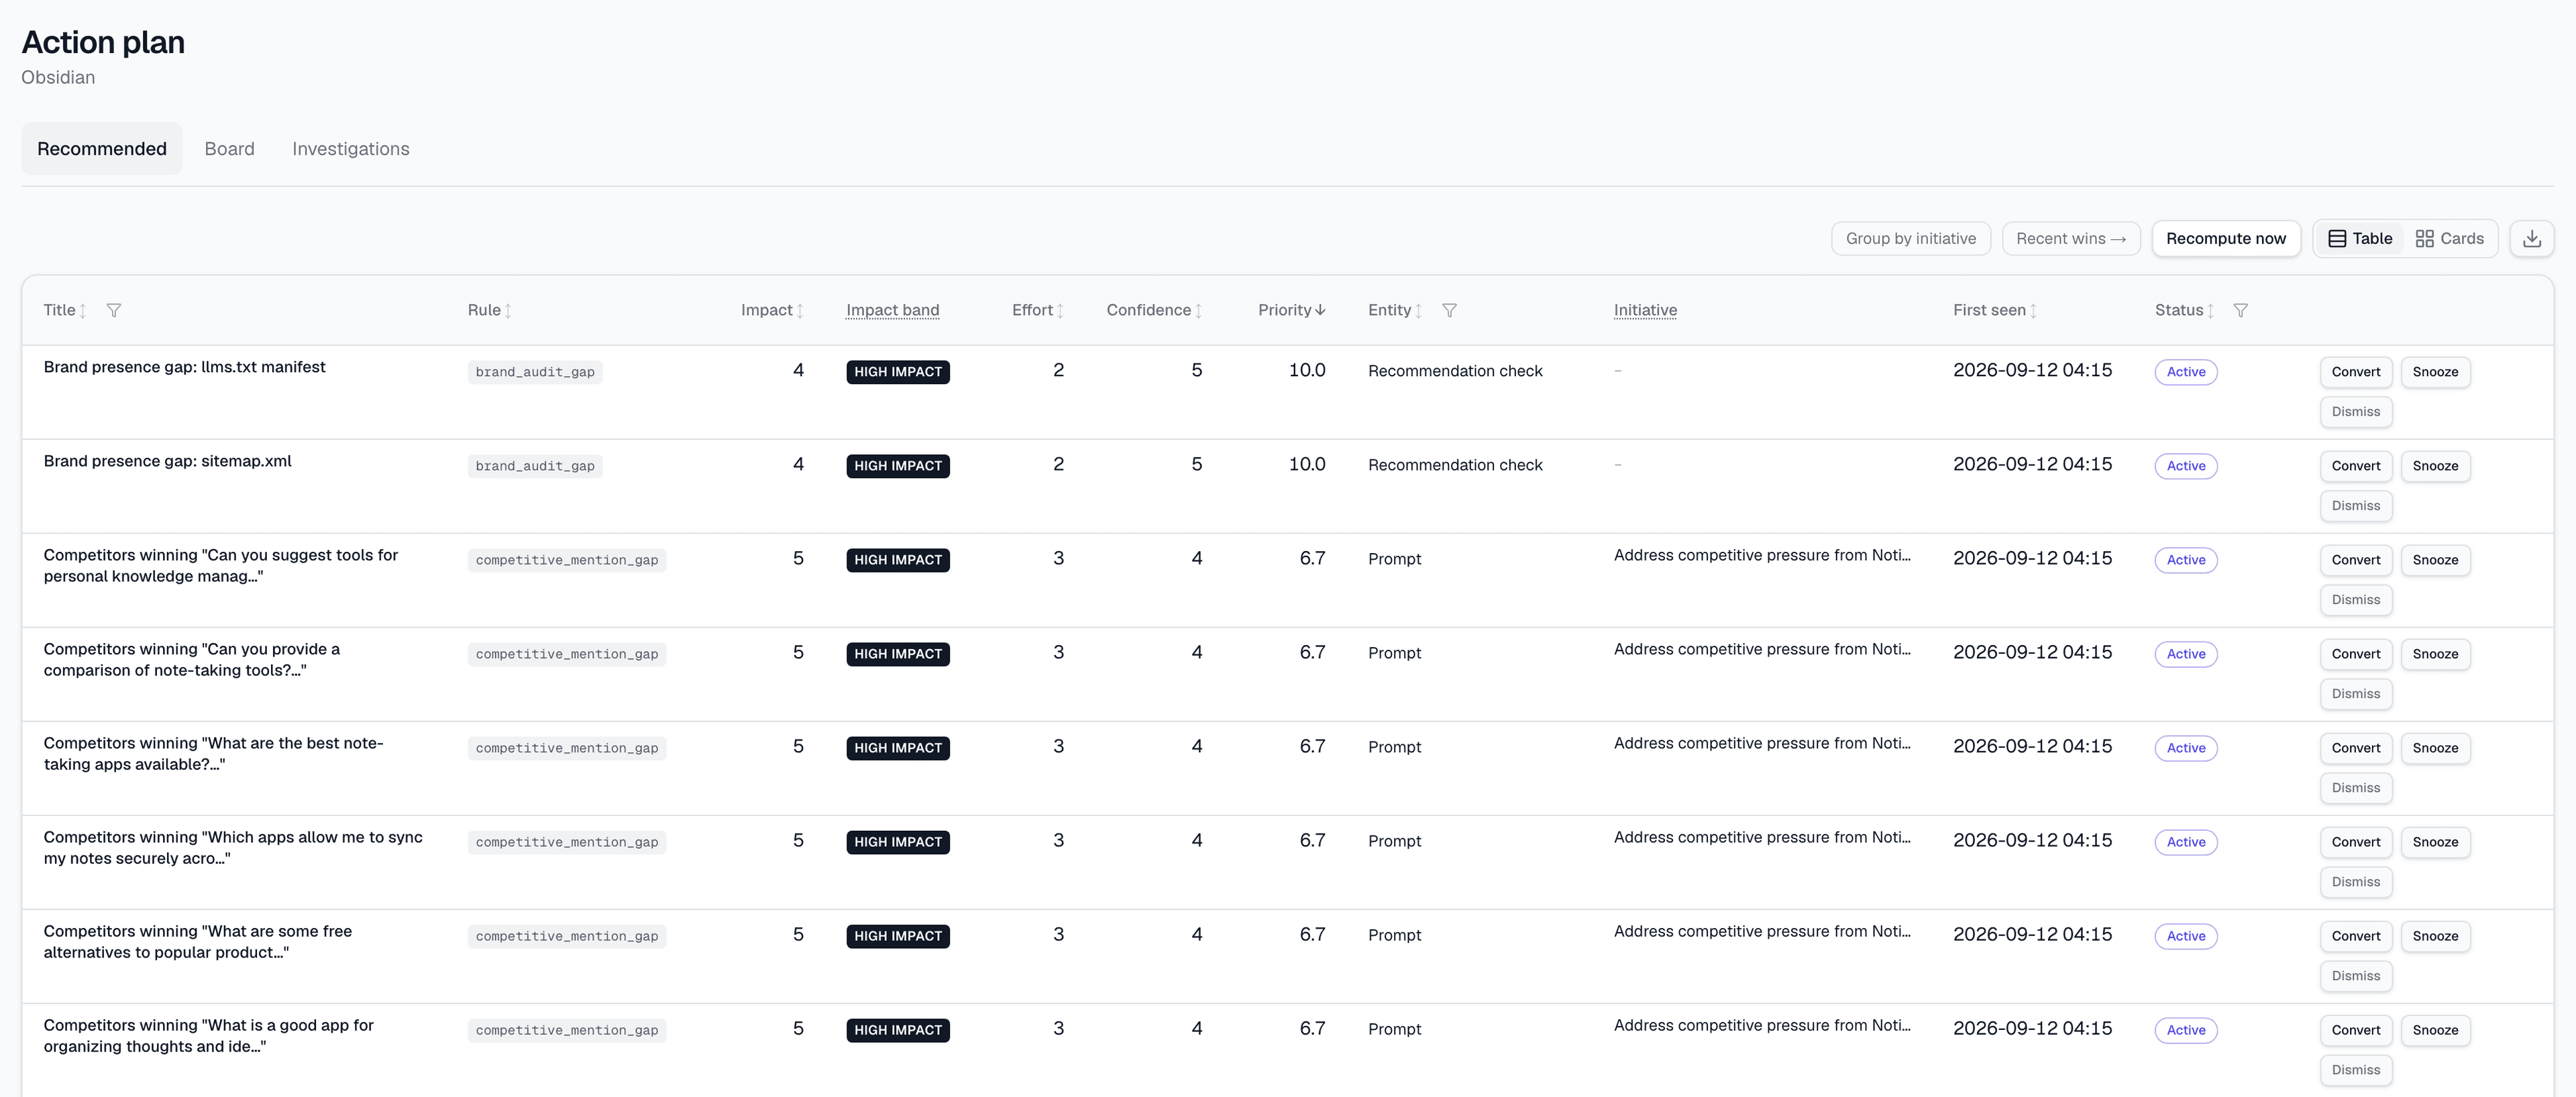Image resolution: width=2576 pixels, height=1097 pixels.
Task: Convert the llms.txt manifest recommendation
Action: tap(2355, 372)
